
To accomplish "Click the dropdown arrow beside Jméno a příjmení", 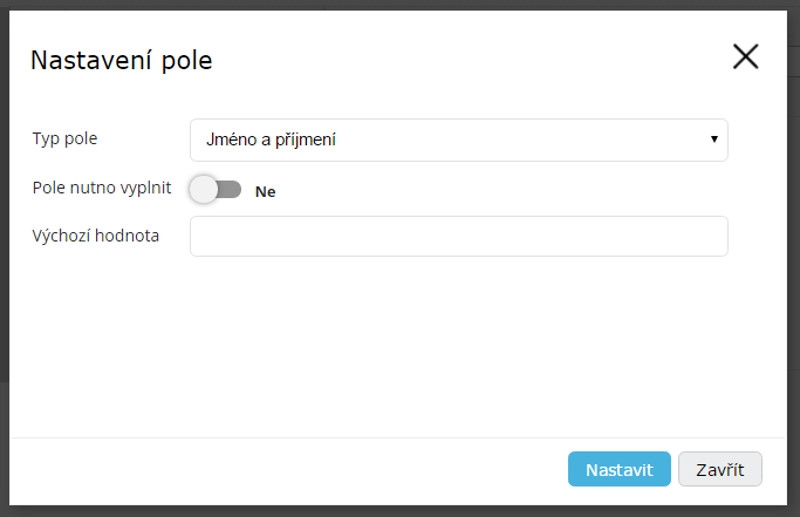I will point(714,139).
